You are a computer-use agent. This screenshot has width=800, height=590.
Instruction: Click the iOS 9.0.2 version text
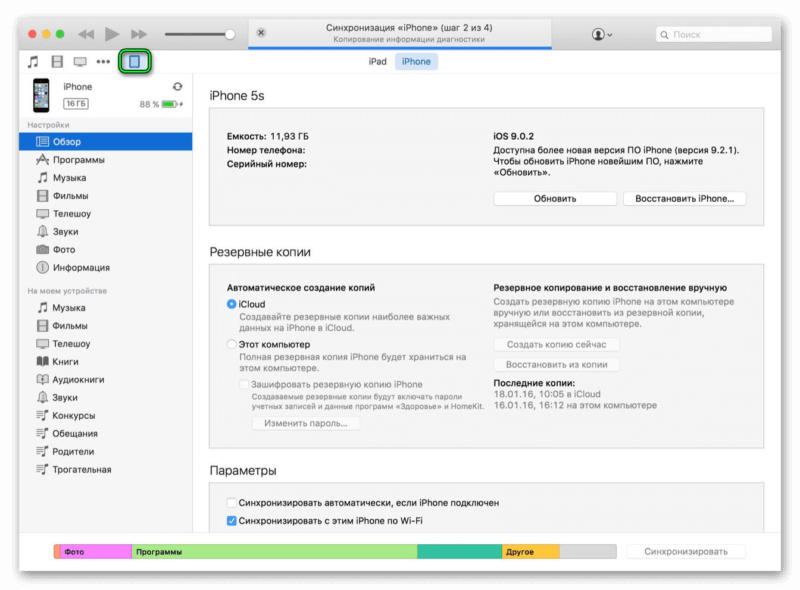(x=513, y=136)
